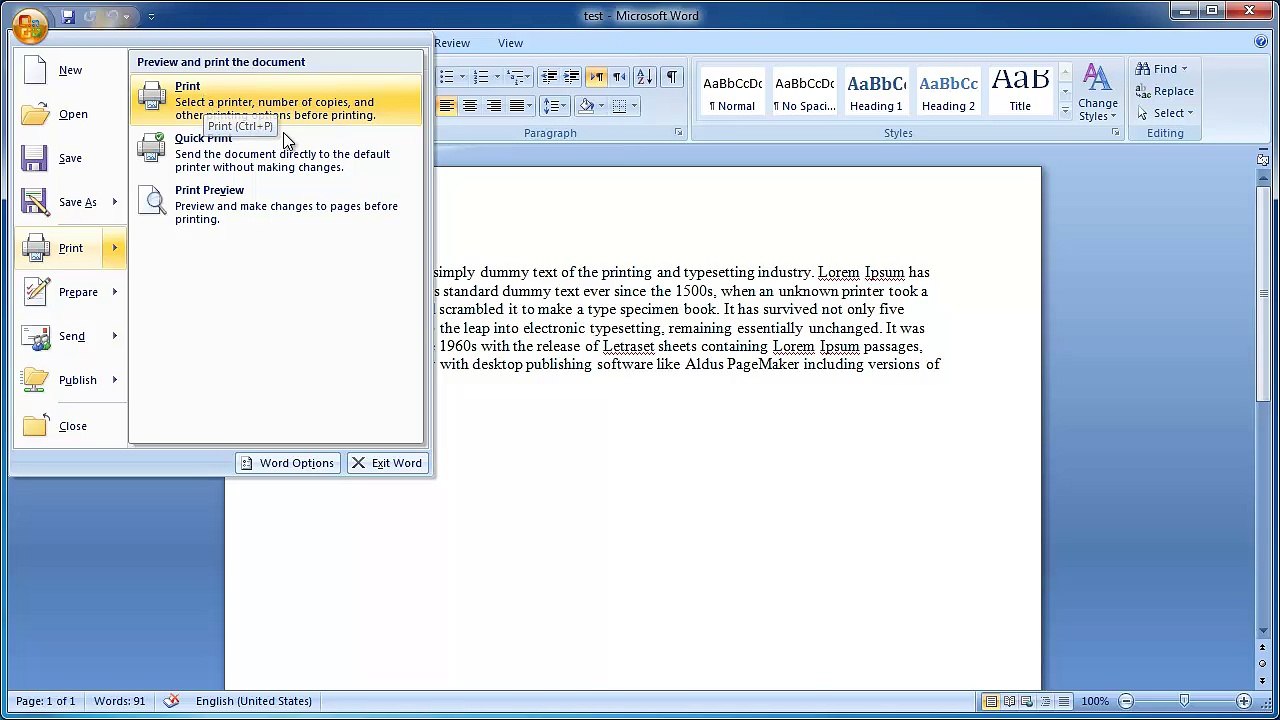
Task: Click the Office Button orb
Action: coord(30,24)
